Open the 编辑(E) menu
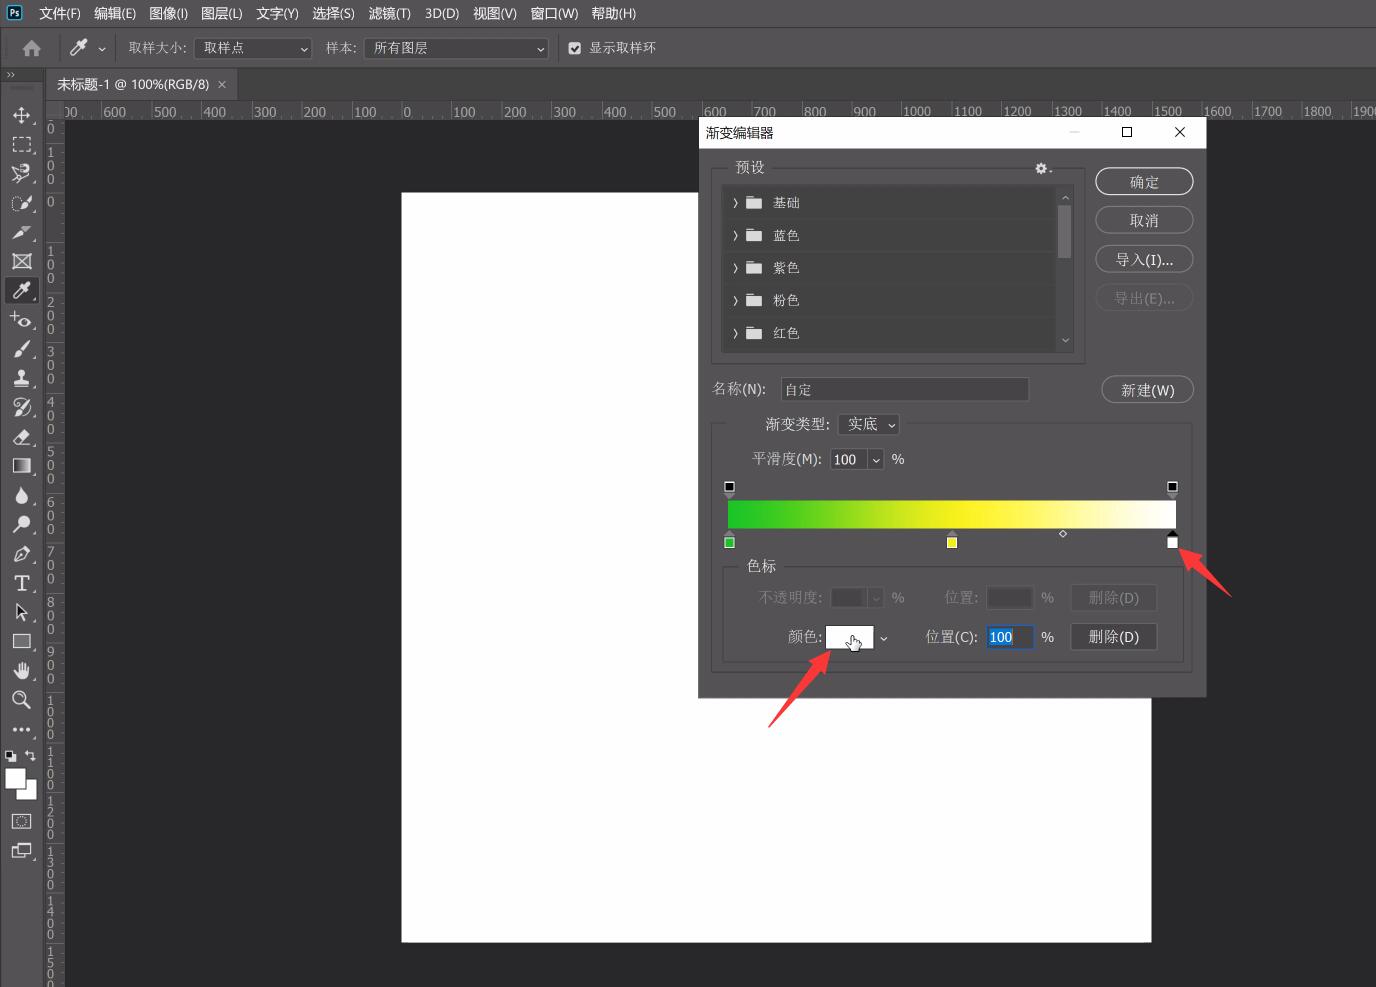Screen dimensions: 1376x987 115,13
